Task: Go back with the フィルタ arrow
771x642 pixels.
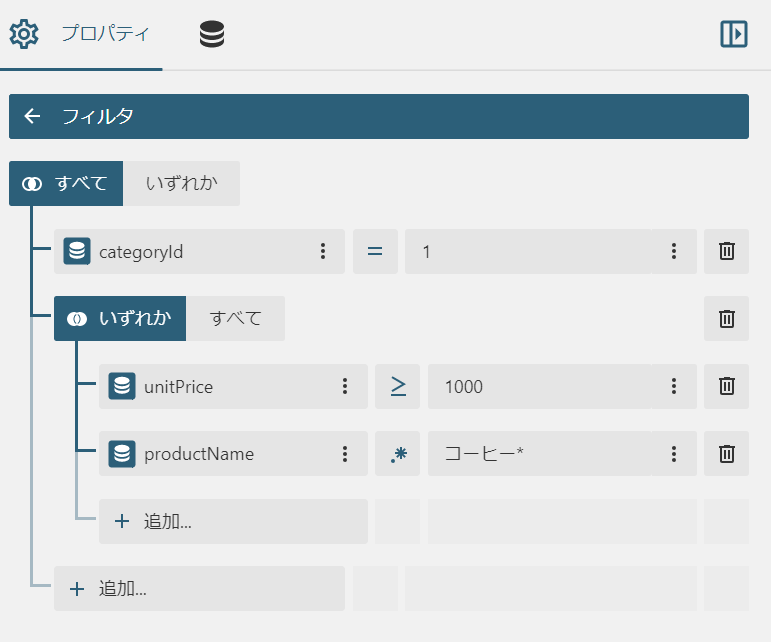Action: pos(32,116)
